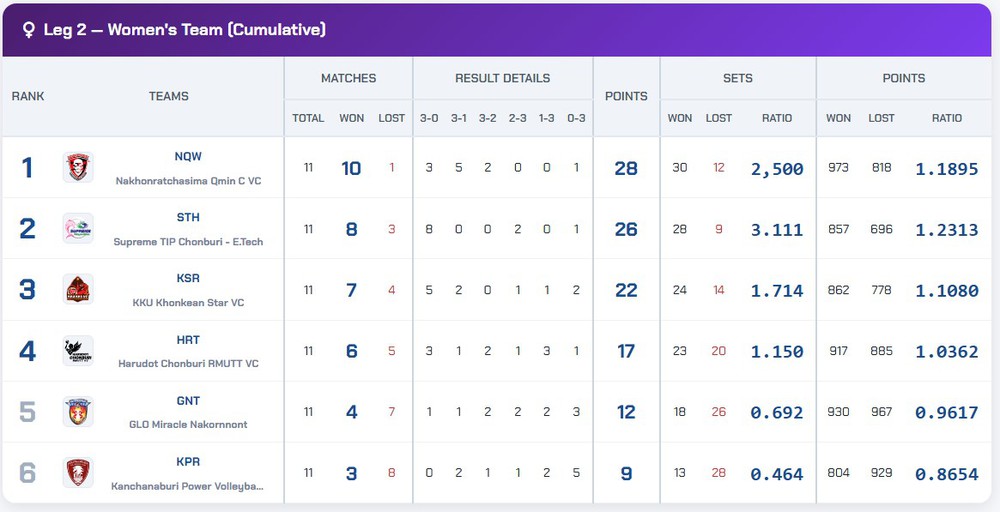
Task: Click the GLO Miracle Nakornnont logo
Action: (78, 412)
